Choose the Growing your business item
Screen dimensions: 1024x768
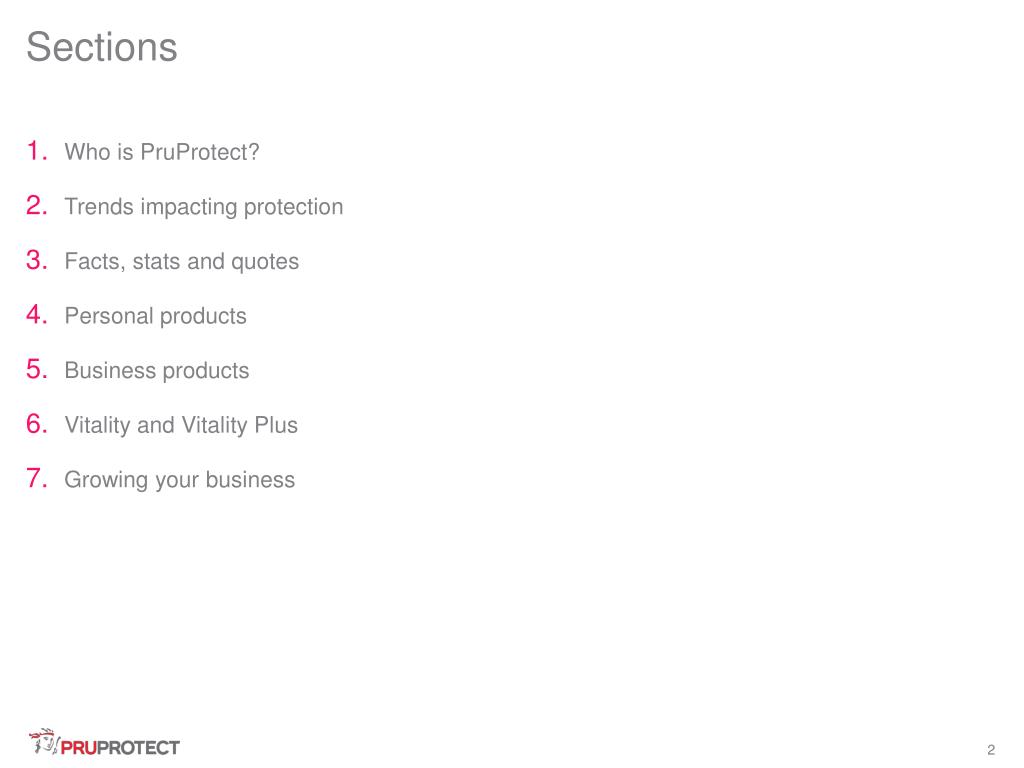point(180,480)
